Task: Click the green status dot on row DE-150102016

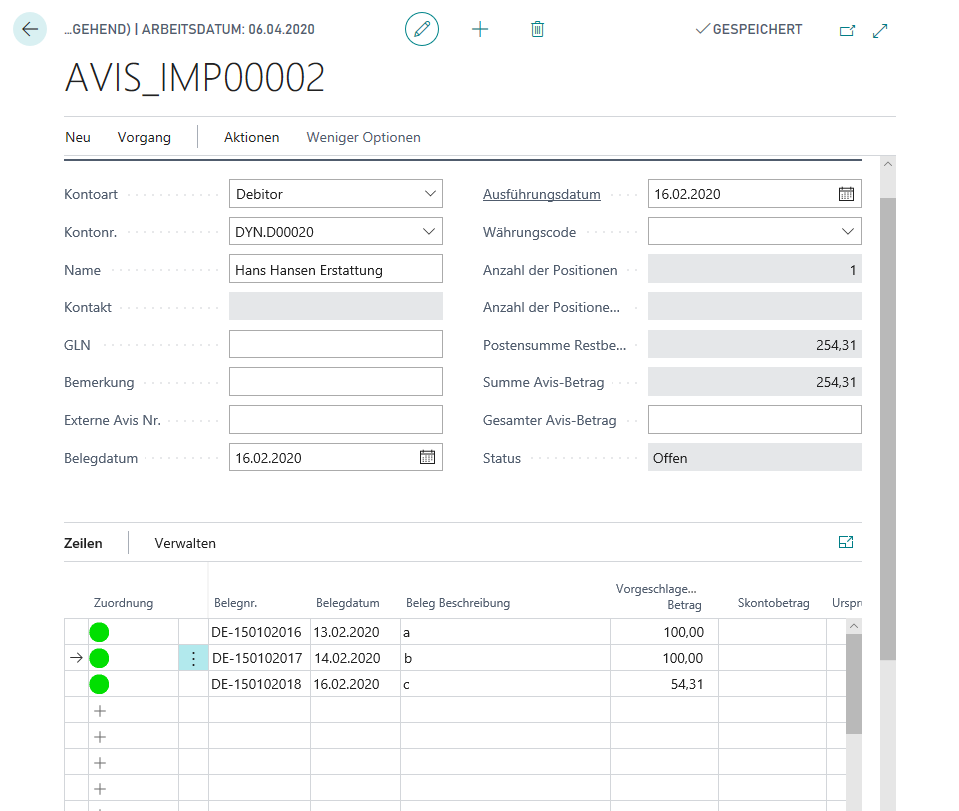Action: point(98,632)
